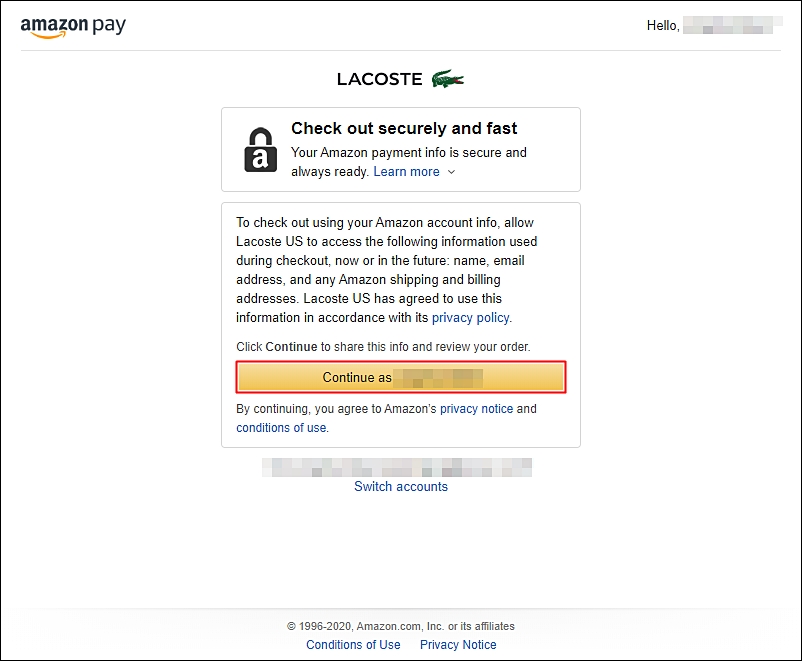Click the blurred account name beside Hello

732,25
